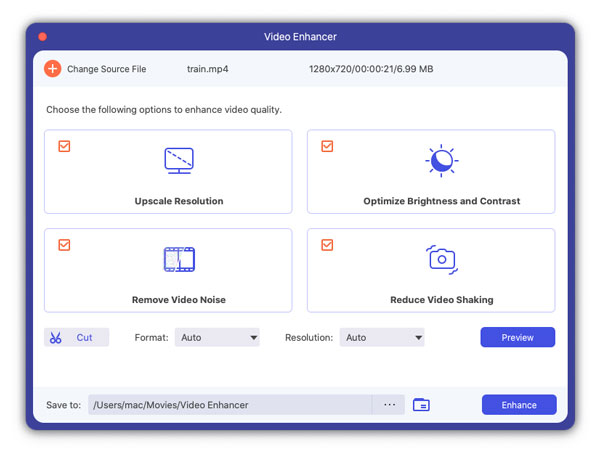Close the Video Enhancer window
The image size is (600, 458).
click(x=42, y=37)
